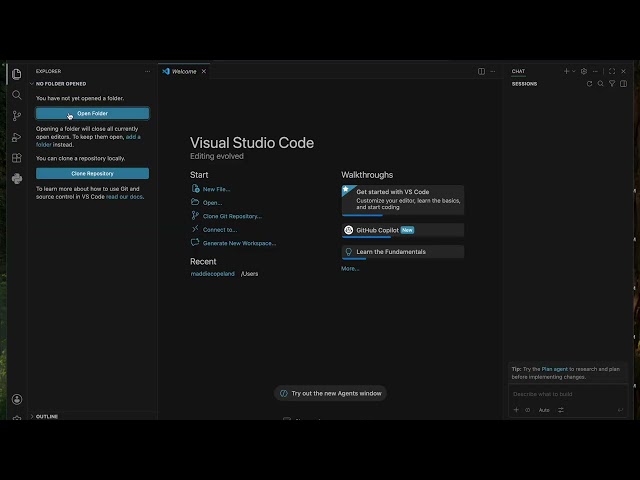Focus the 'Describe what to build' input

[x=567, y=394]
